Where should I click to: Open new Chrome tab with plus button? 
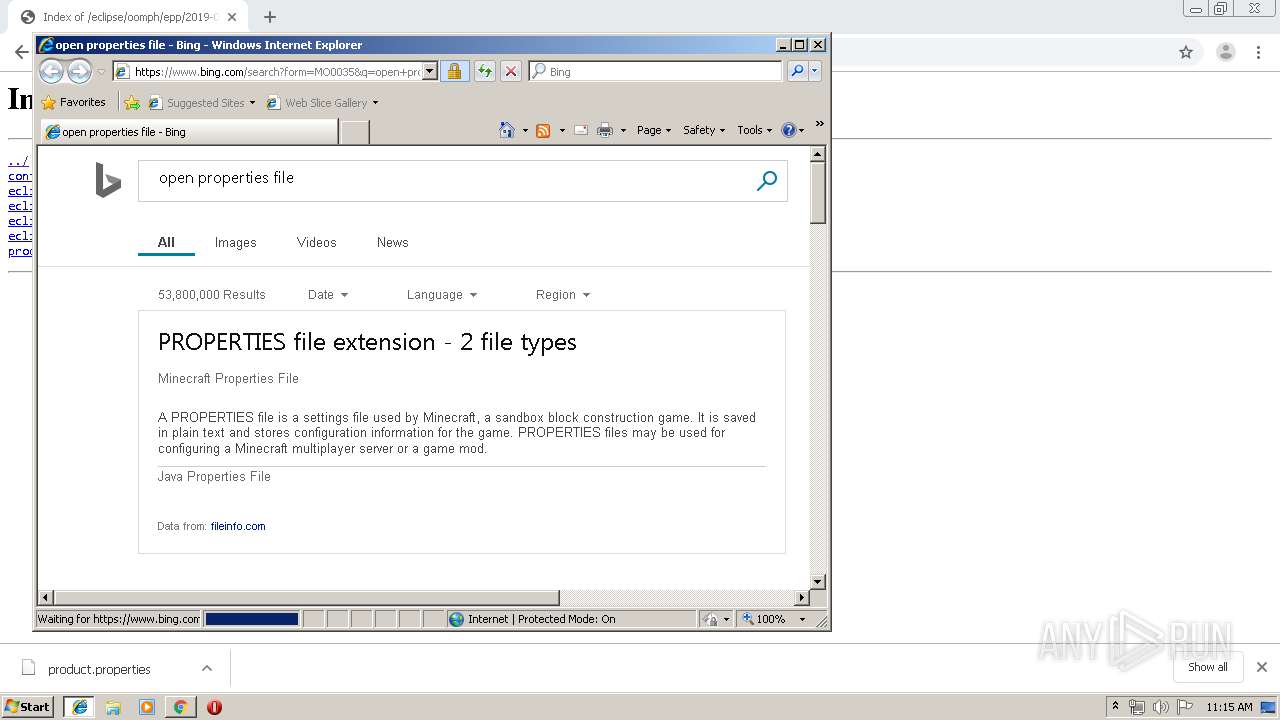click(x=270, y=17)
